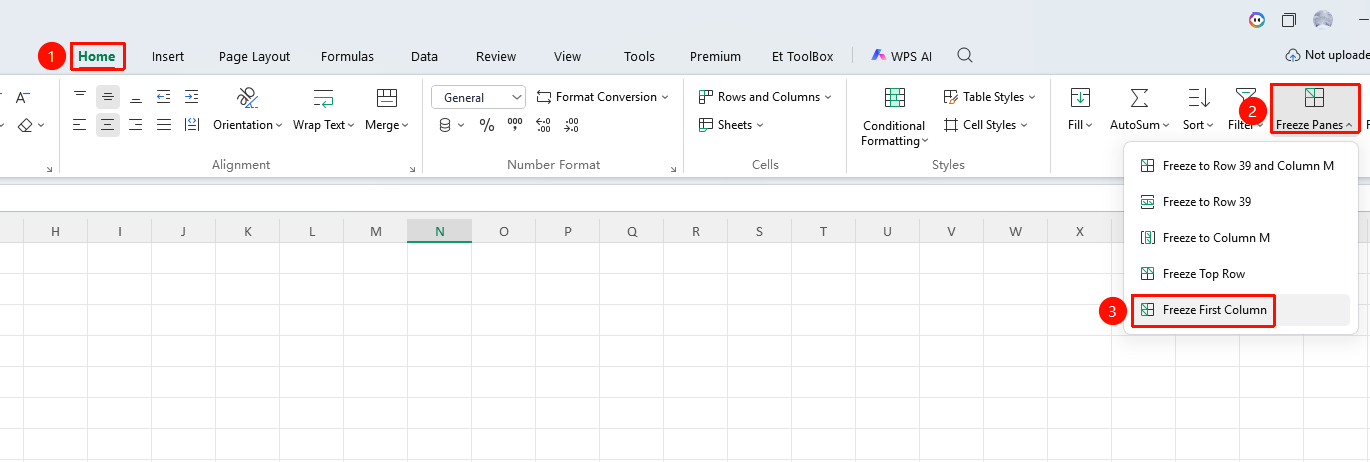Screen dimensions: 1370x462
Task: Click the increase indent icon
Action: click(191, 97)
